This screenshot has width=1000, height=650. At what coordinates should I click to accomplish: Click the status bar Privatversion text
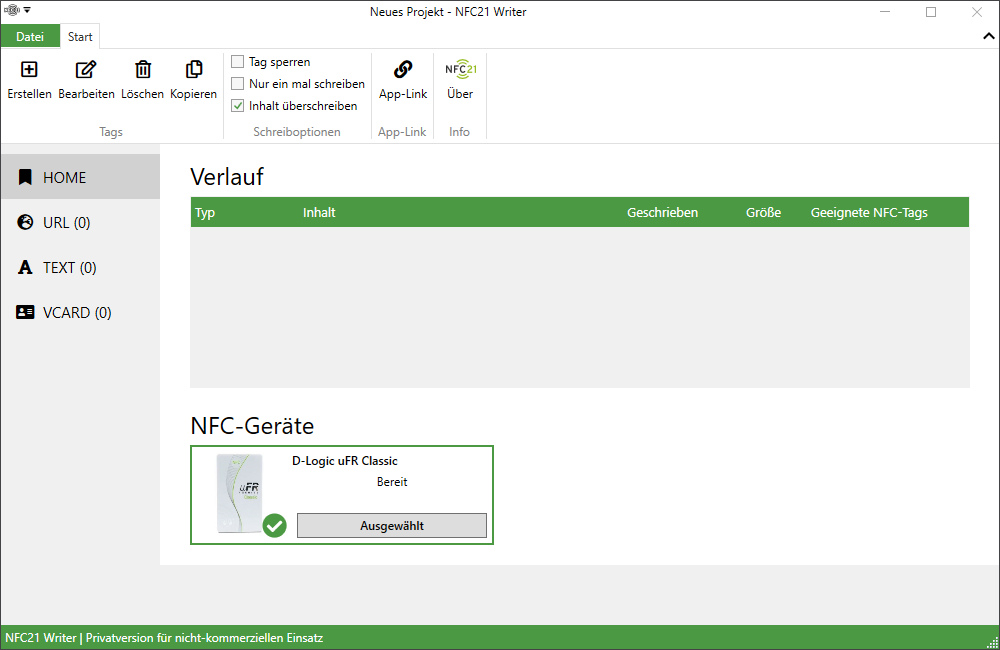click(204, 637)
